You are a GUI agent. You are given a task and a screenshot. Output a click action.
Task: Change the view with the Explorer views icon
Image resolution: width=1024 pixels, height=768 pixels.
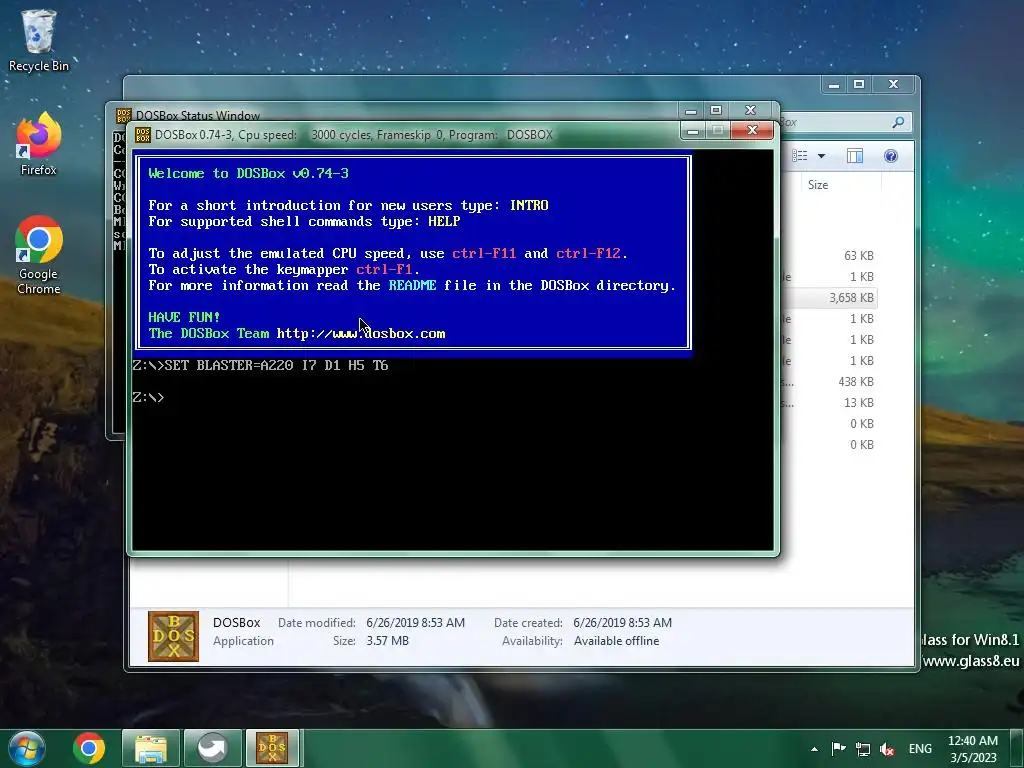800,156
